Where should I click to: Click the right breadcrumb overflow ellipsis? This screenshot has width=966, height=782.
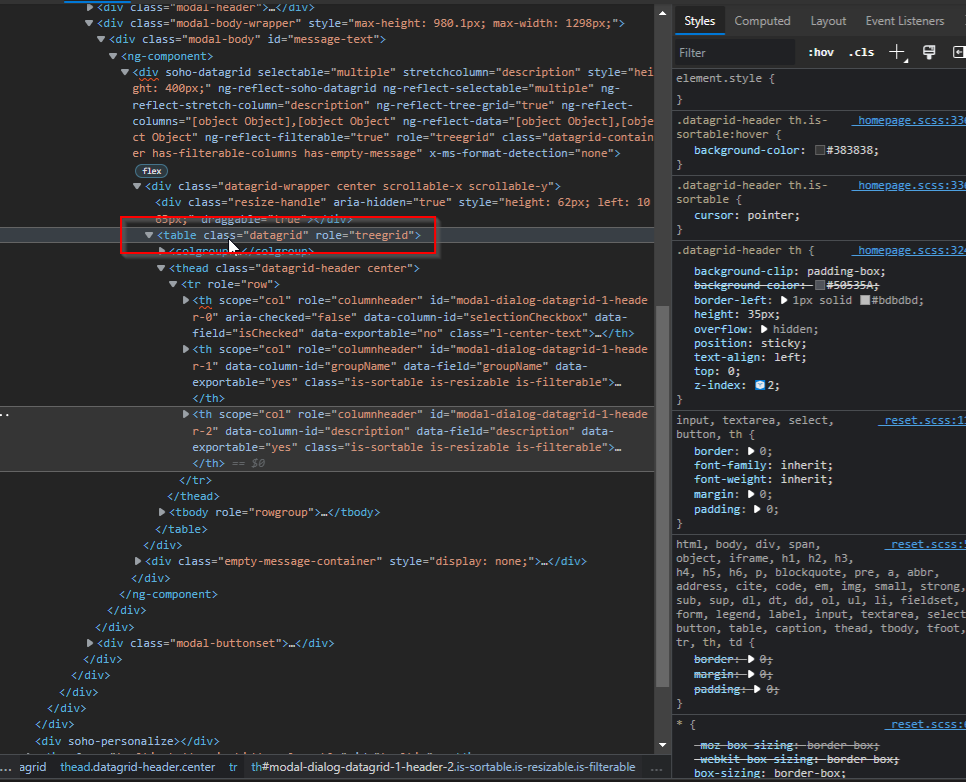657,768
